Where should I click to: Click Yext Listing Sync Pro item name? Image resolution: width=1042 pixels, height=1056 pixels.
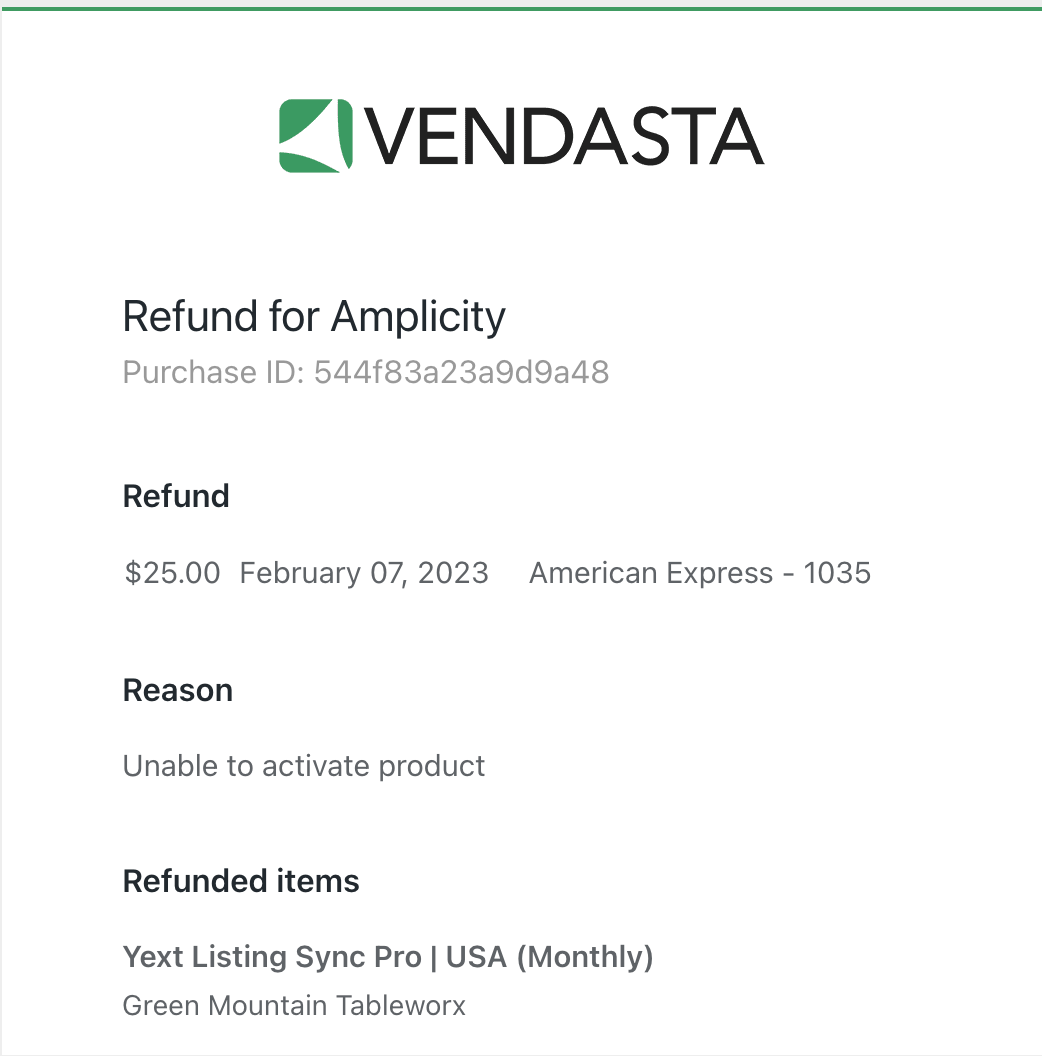point(272,957)
